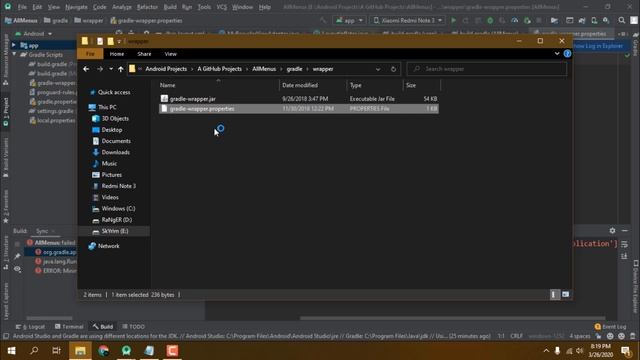Click the volume tray icon

click(580, 351)
